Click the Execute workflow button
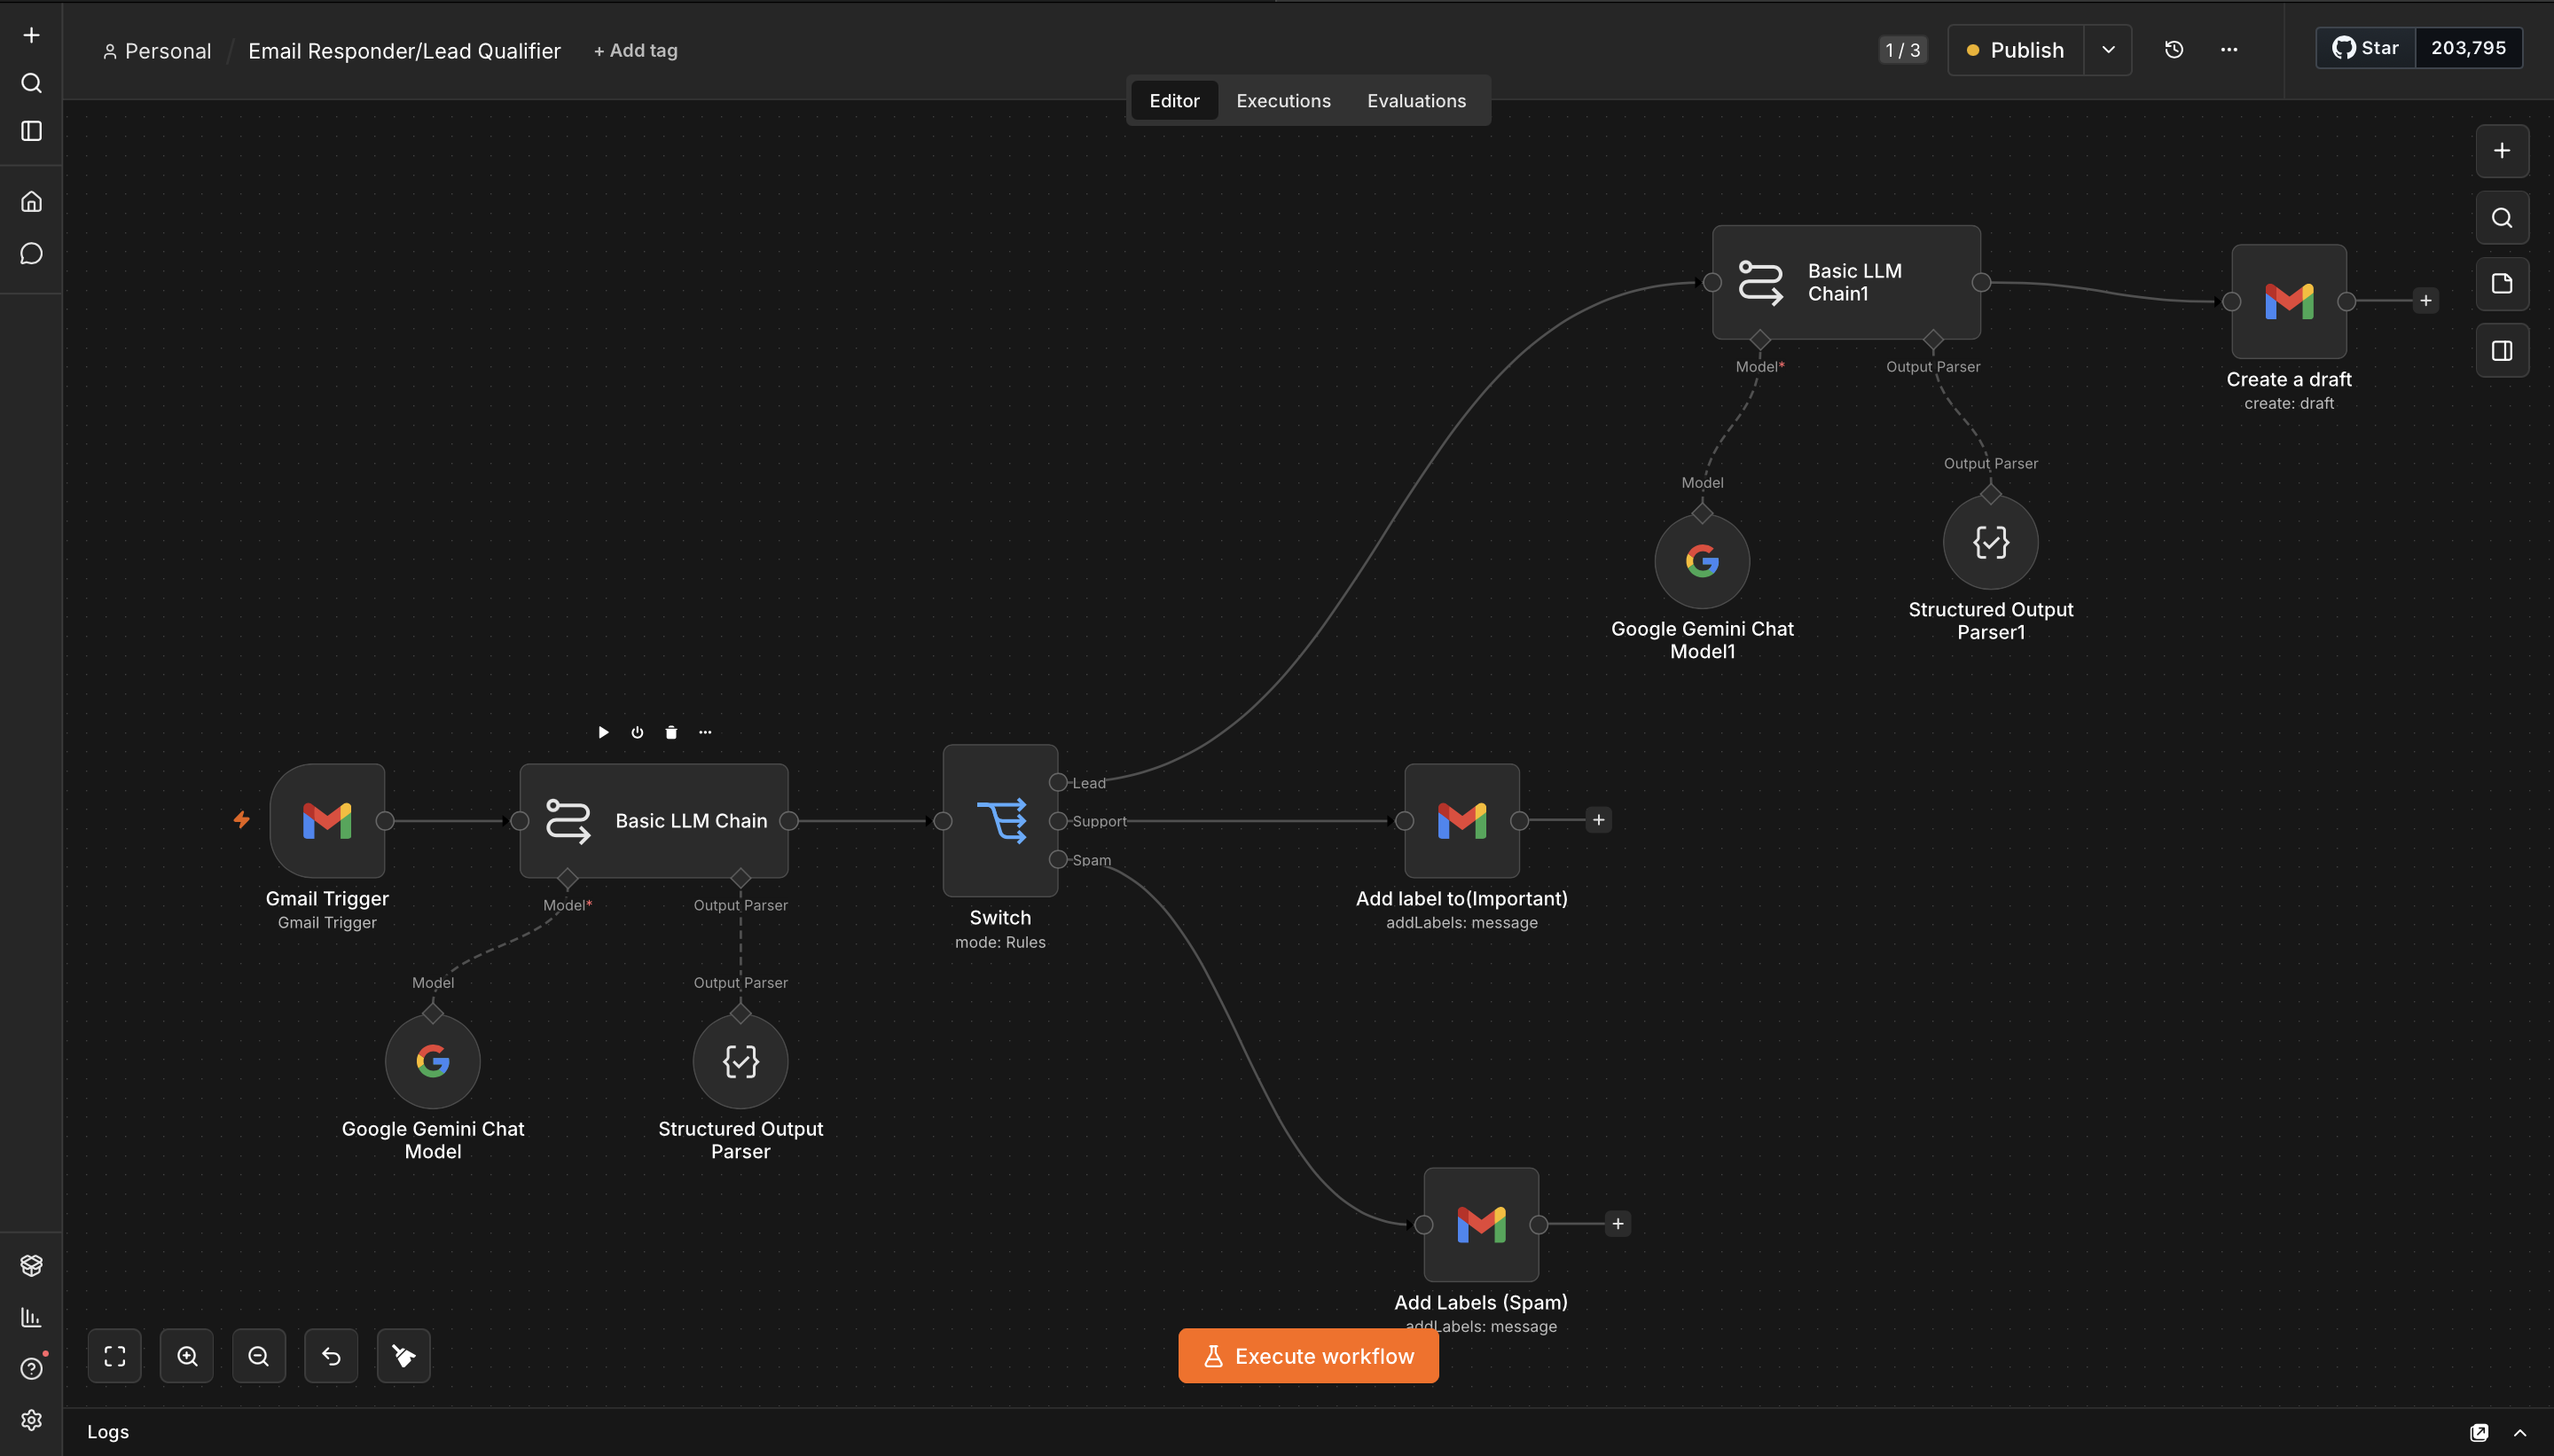The width and height of the screenshot is (2554, 1456). coord(1308,1356)
